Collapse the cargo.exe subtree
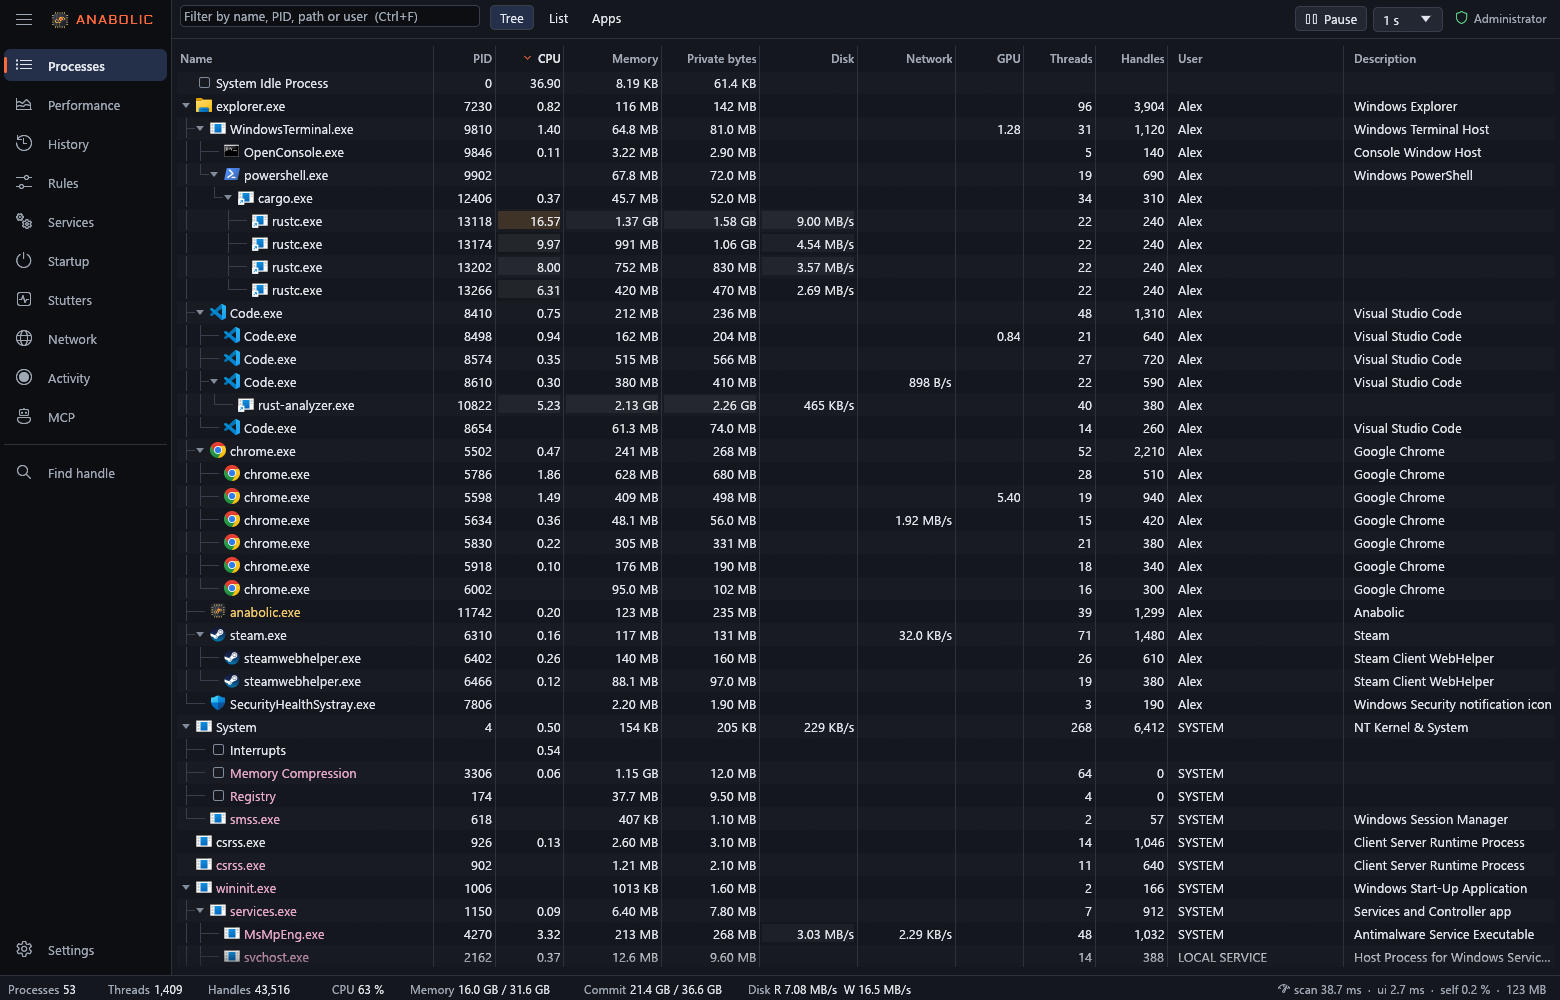The height and width of the screenshot is (1000, 1560). pos(228,198)
